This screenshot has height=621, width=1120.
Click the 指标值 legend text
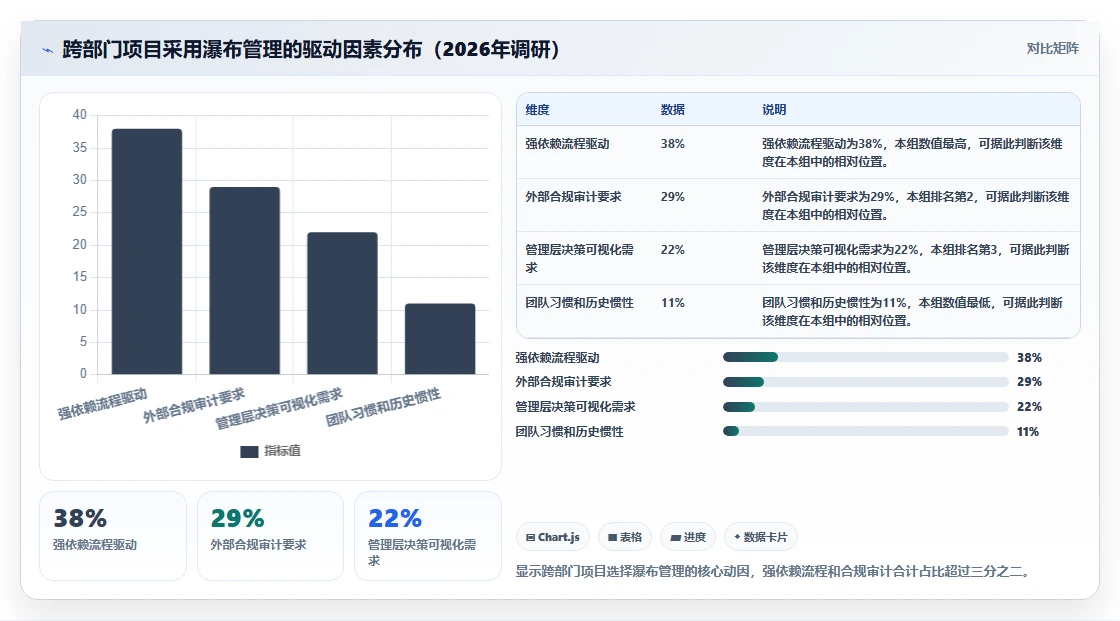tap(282, 451)
